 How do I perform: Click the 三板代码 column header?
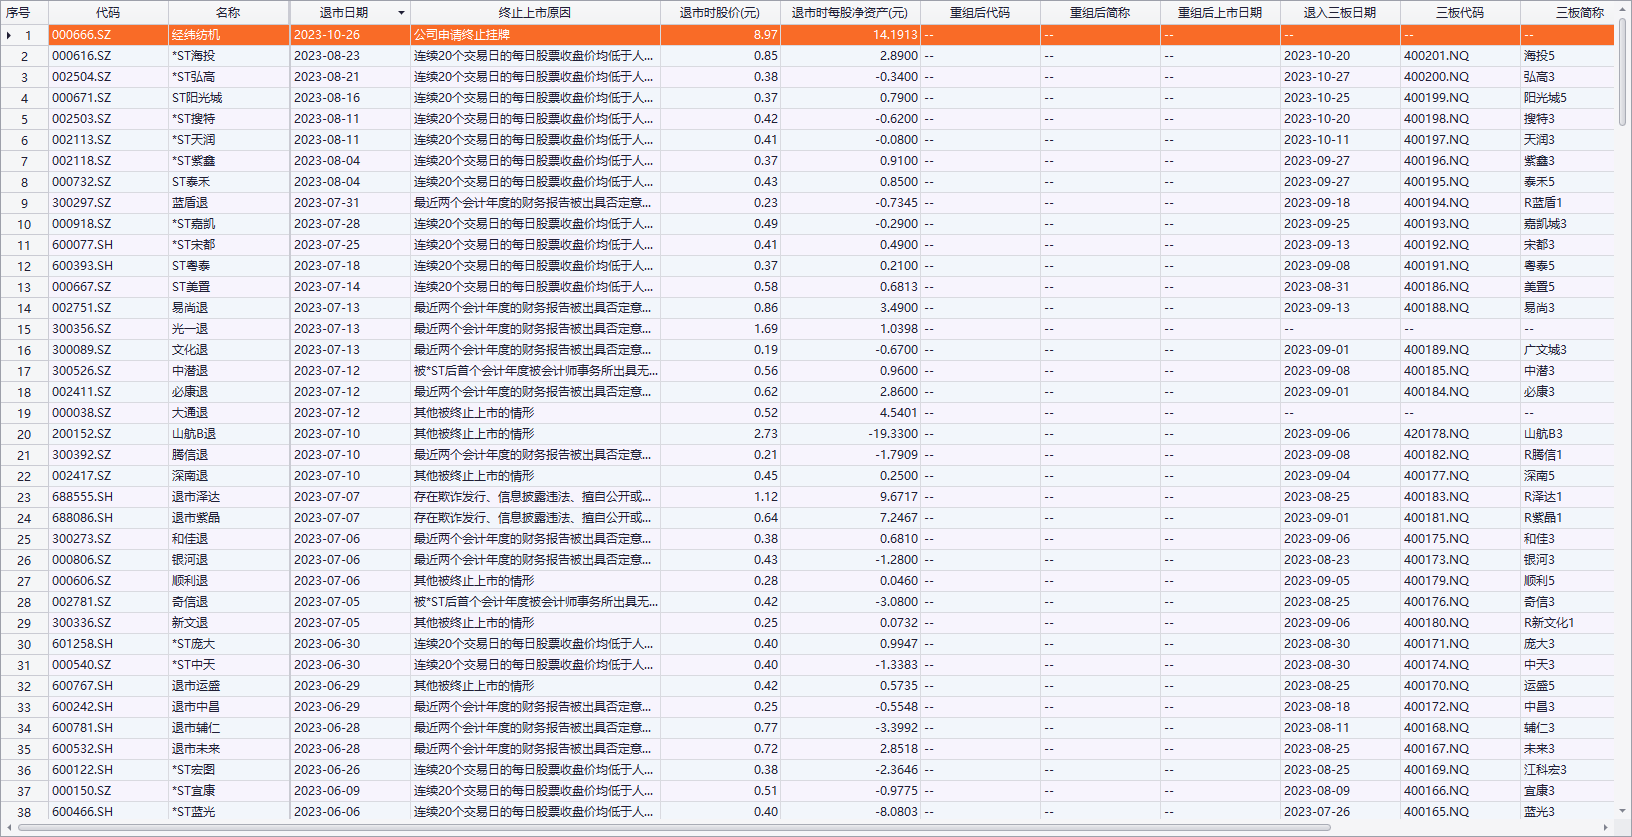[x=1459, y=13]
